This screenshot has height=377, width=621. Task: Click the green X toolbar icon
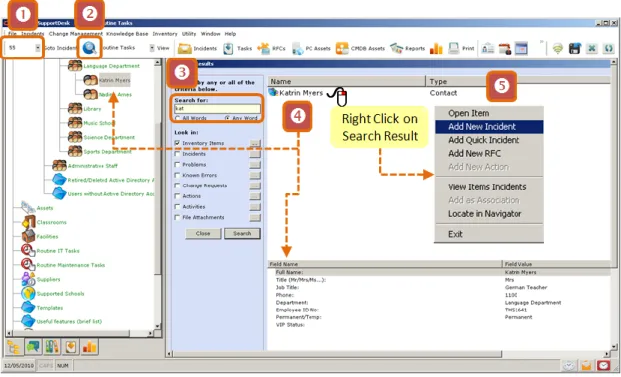click(x=592, y=48)
